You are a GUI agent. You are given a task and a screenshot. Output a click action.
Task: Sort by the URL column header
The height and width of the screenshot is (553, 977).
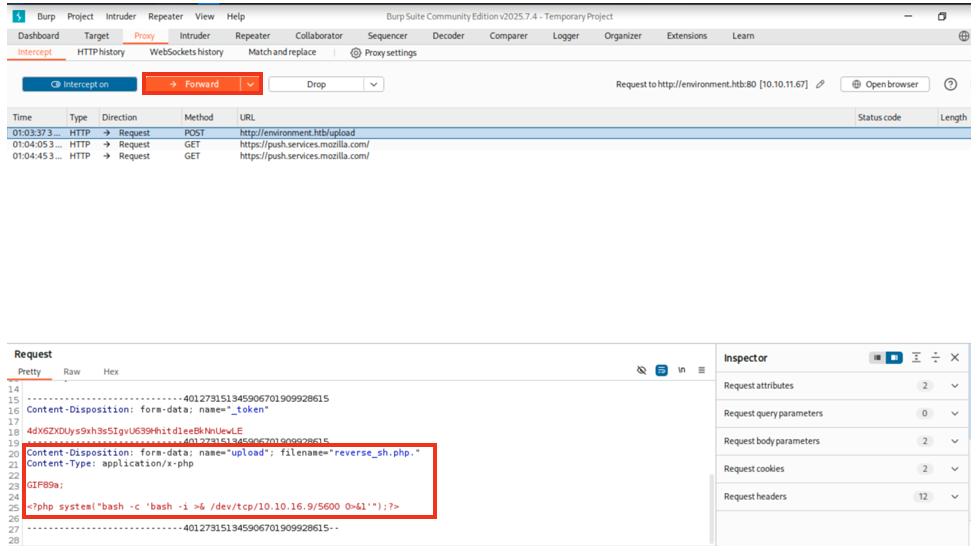coord(545,117)
